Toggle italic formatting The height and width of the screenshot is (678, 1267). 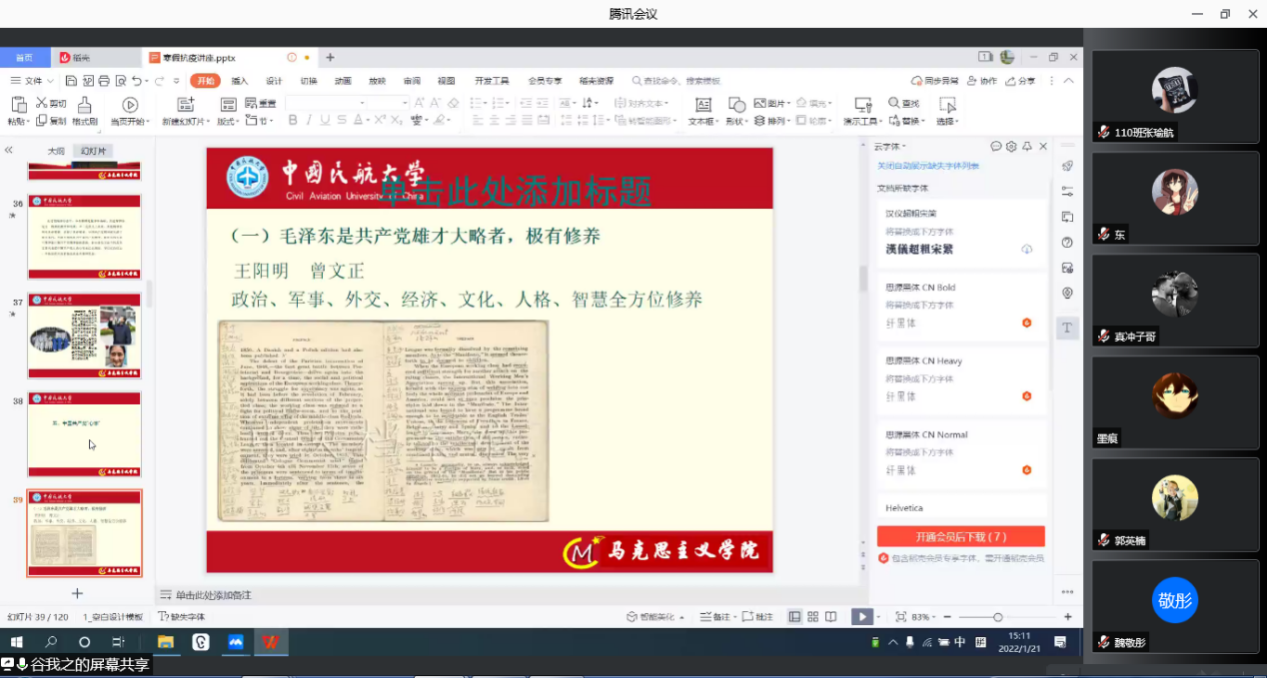[309, 120]
